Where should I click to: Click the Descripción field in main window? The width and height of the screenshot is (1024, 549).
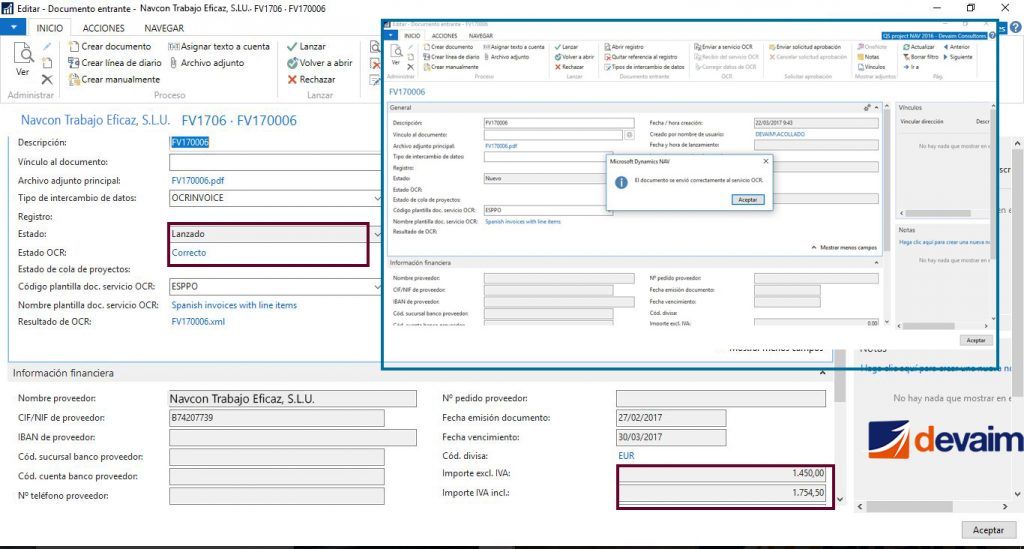tap(274, 142)
